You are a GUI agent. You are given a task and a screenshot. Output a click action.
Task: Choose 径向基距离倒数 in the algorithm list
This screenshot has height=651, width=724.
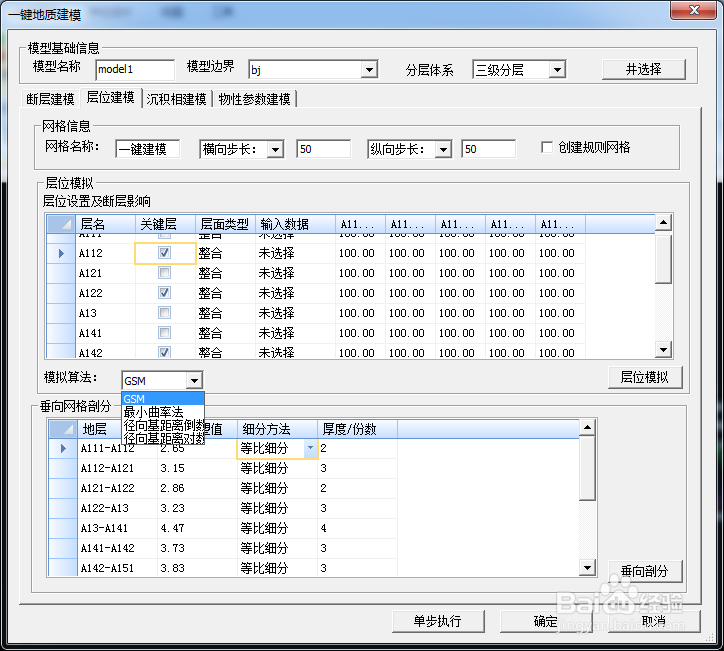click(x=163, y=425)
